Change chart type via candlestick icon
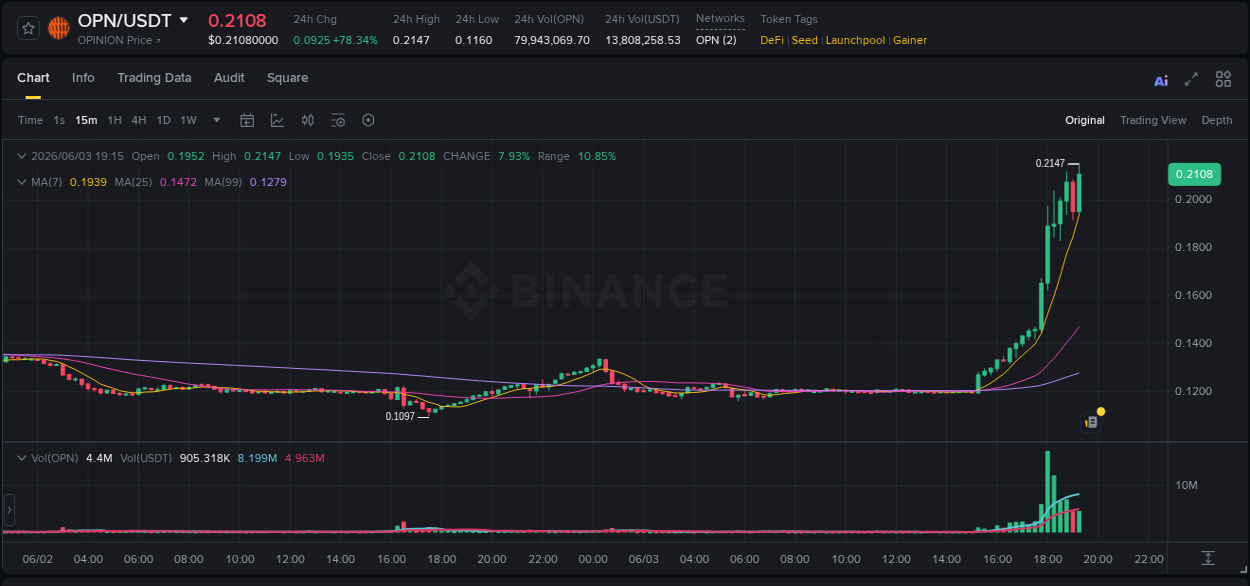This screenshot has height=586, width=1250. coord(308,120)
